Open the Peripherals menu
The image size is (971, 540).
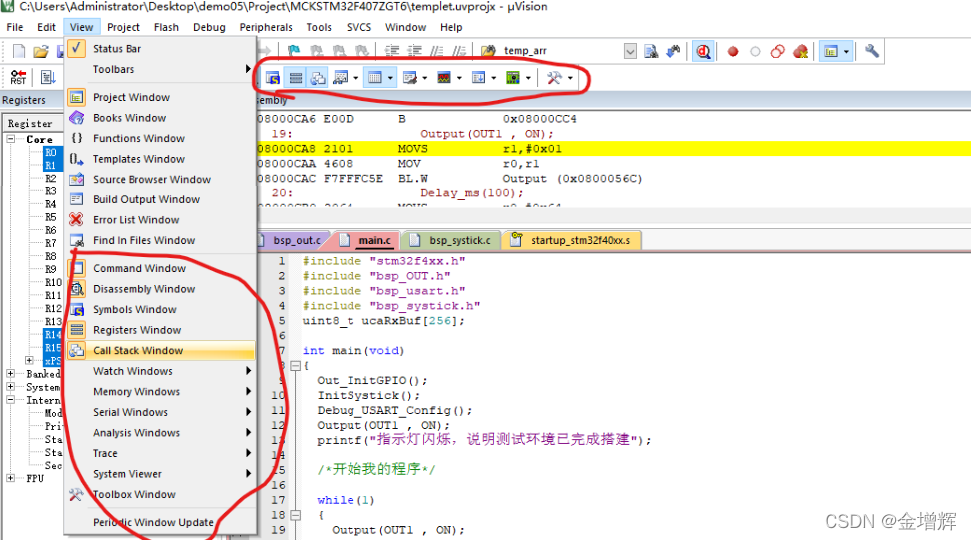(266, 27)
